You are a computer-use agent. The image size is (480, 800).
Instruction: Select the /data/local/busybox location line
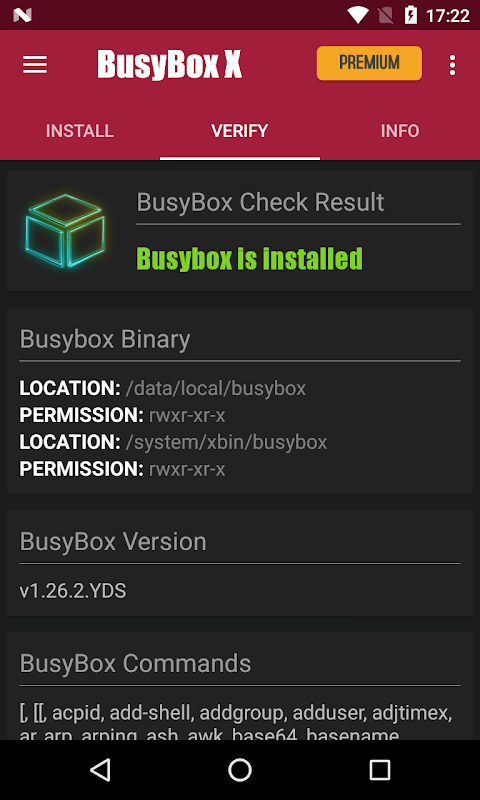click(163, 388)
